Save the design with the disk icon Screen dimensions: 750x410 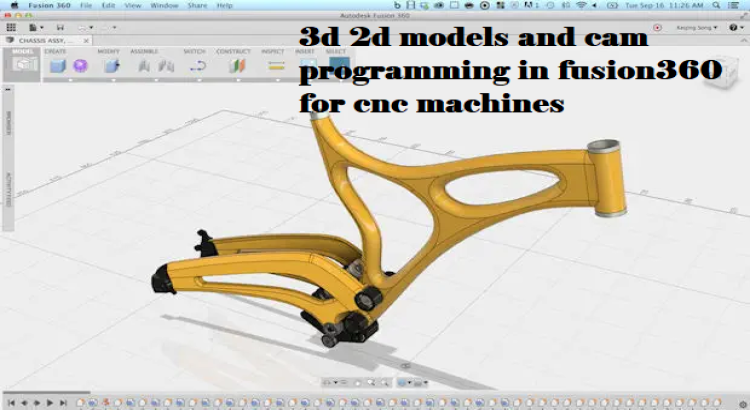[x=60, y=28]
